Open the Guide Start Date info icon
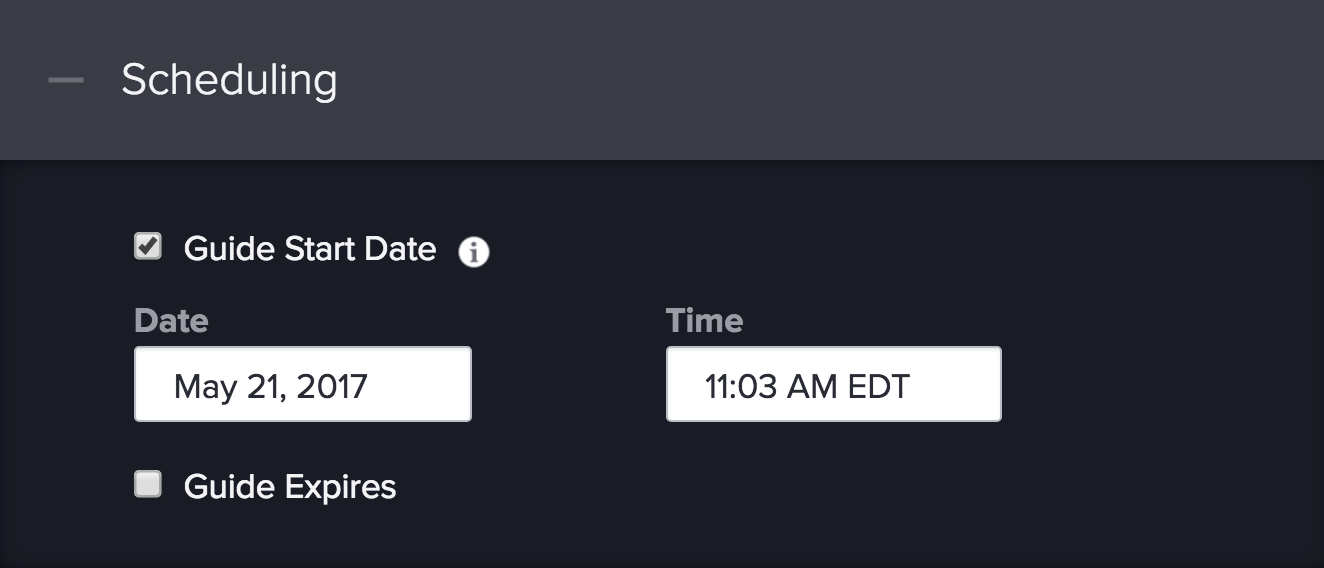The height and width of the screenshot is (568, 1324). (x=474, y=253)
